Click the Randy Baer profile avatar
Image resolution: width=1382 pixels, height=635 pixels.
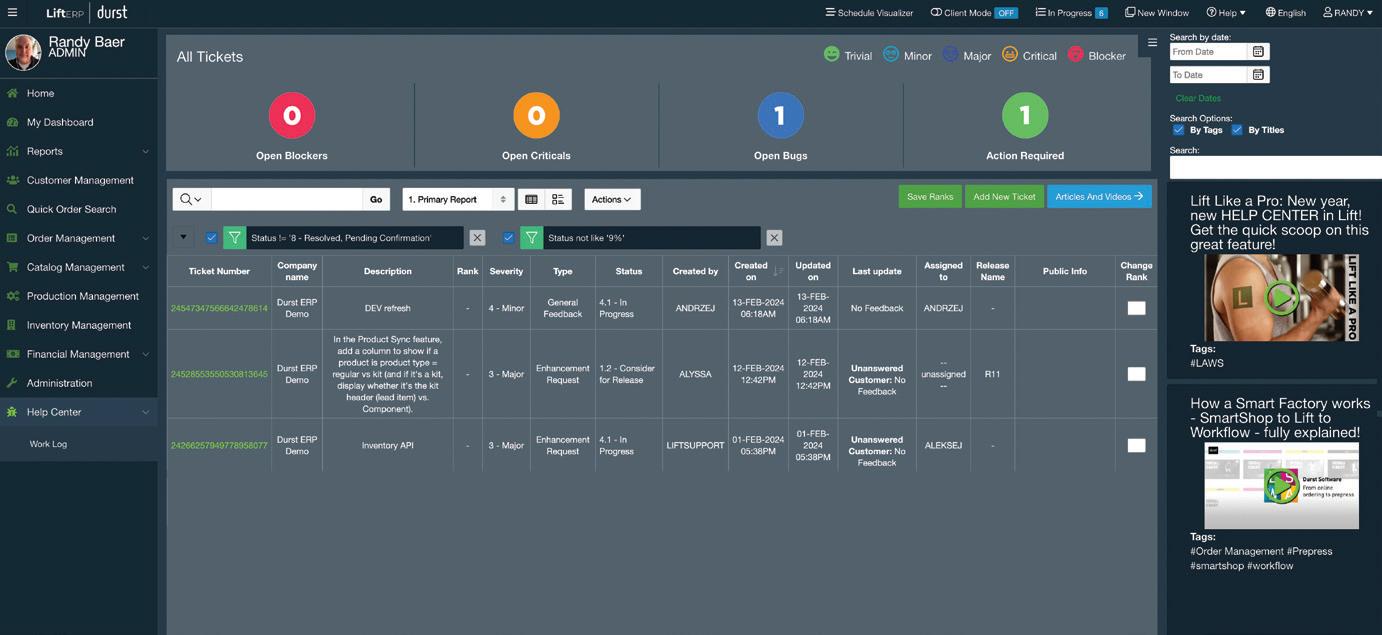pyautogui.click(x=23, y=51)
